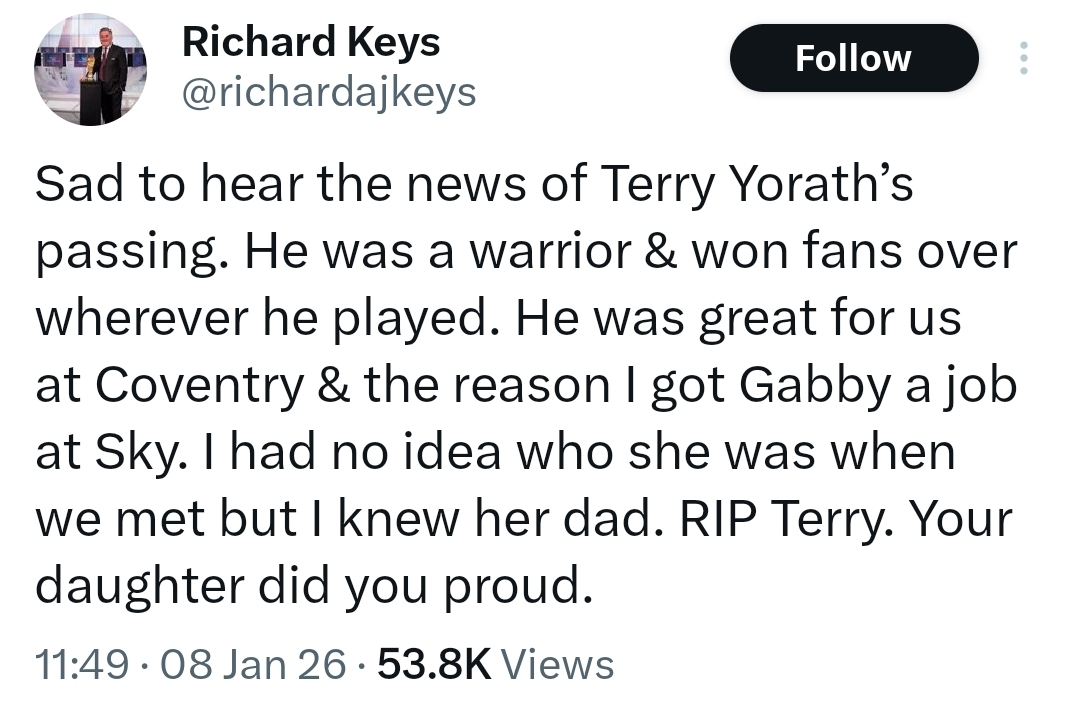Click the words Terry Yorath's in the tweet
The image size is (1080, 718).
tap(757, 186)
